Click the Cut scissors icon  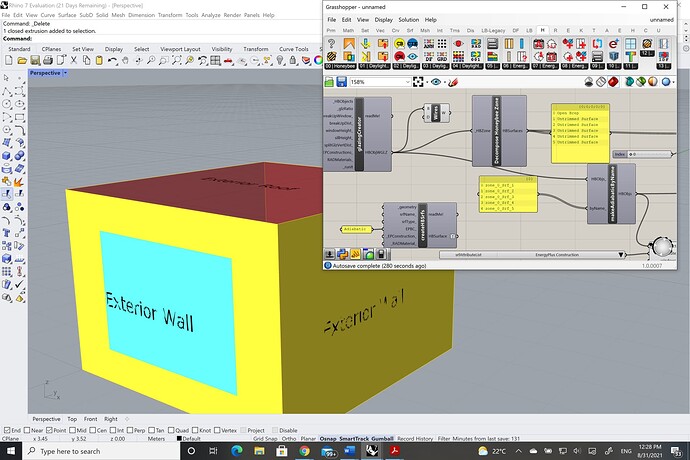pyautogui.click(x=73, y=60)
